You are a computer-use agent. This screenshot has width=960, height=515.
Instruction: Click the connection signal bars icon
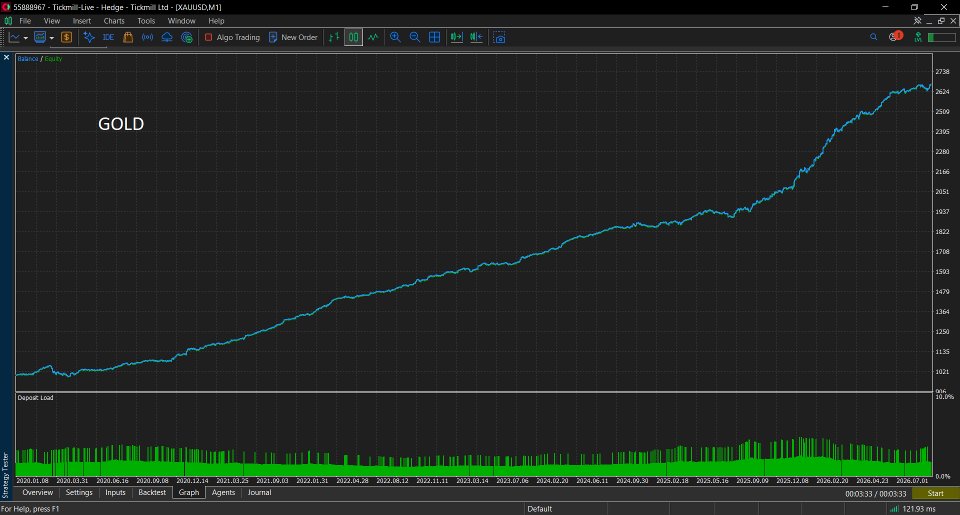(x=894, y=509)
